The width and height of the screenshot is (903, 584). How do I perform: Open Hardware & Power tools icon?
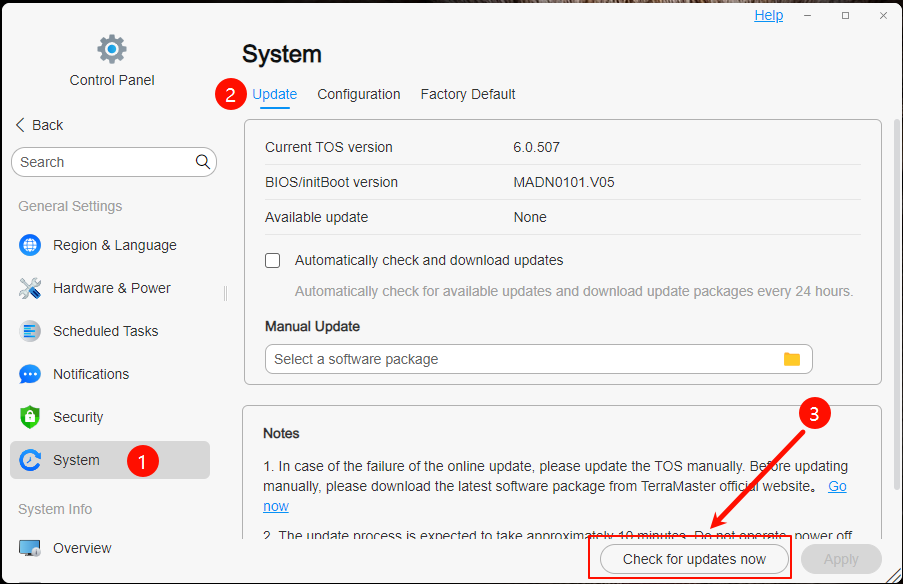(30, 288)
